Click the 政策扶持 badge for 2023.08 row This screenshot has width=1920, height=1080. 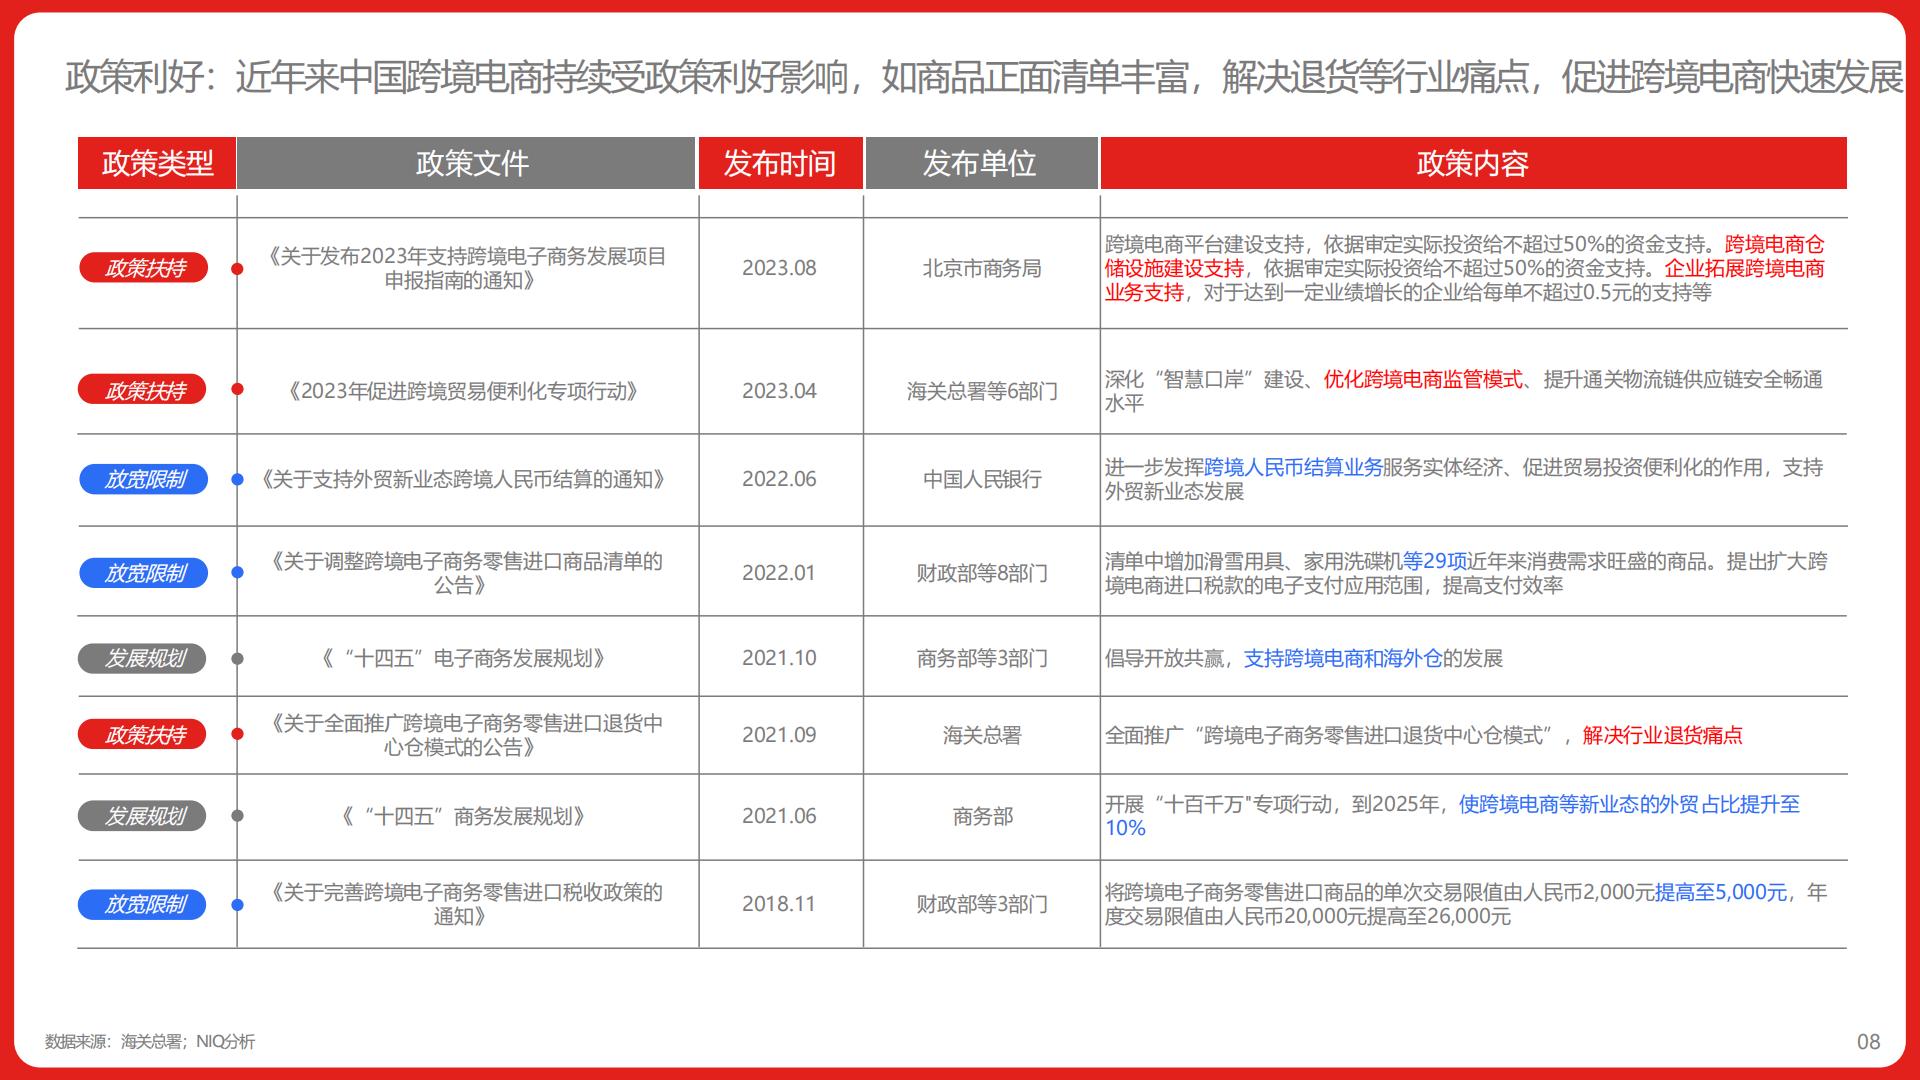(144, 268)
